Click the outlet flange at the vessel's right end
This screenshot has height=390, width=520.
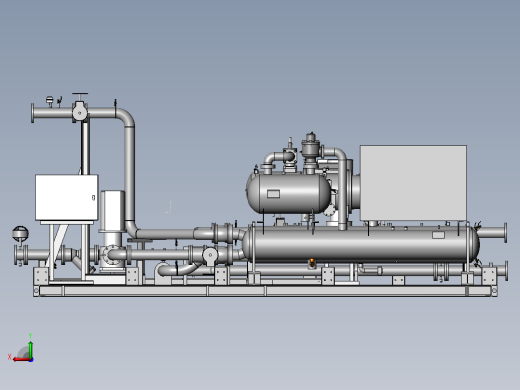point(505,233)
